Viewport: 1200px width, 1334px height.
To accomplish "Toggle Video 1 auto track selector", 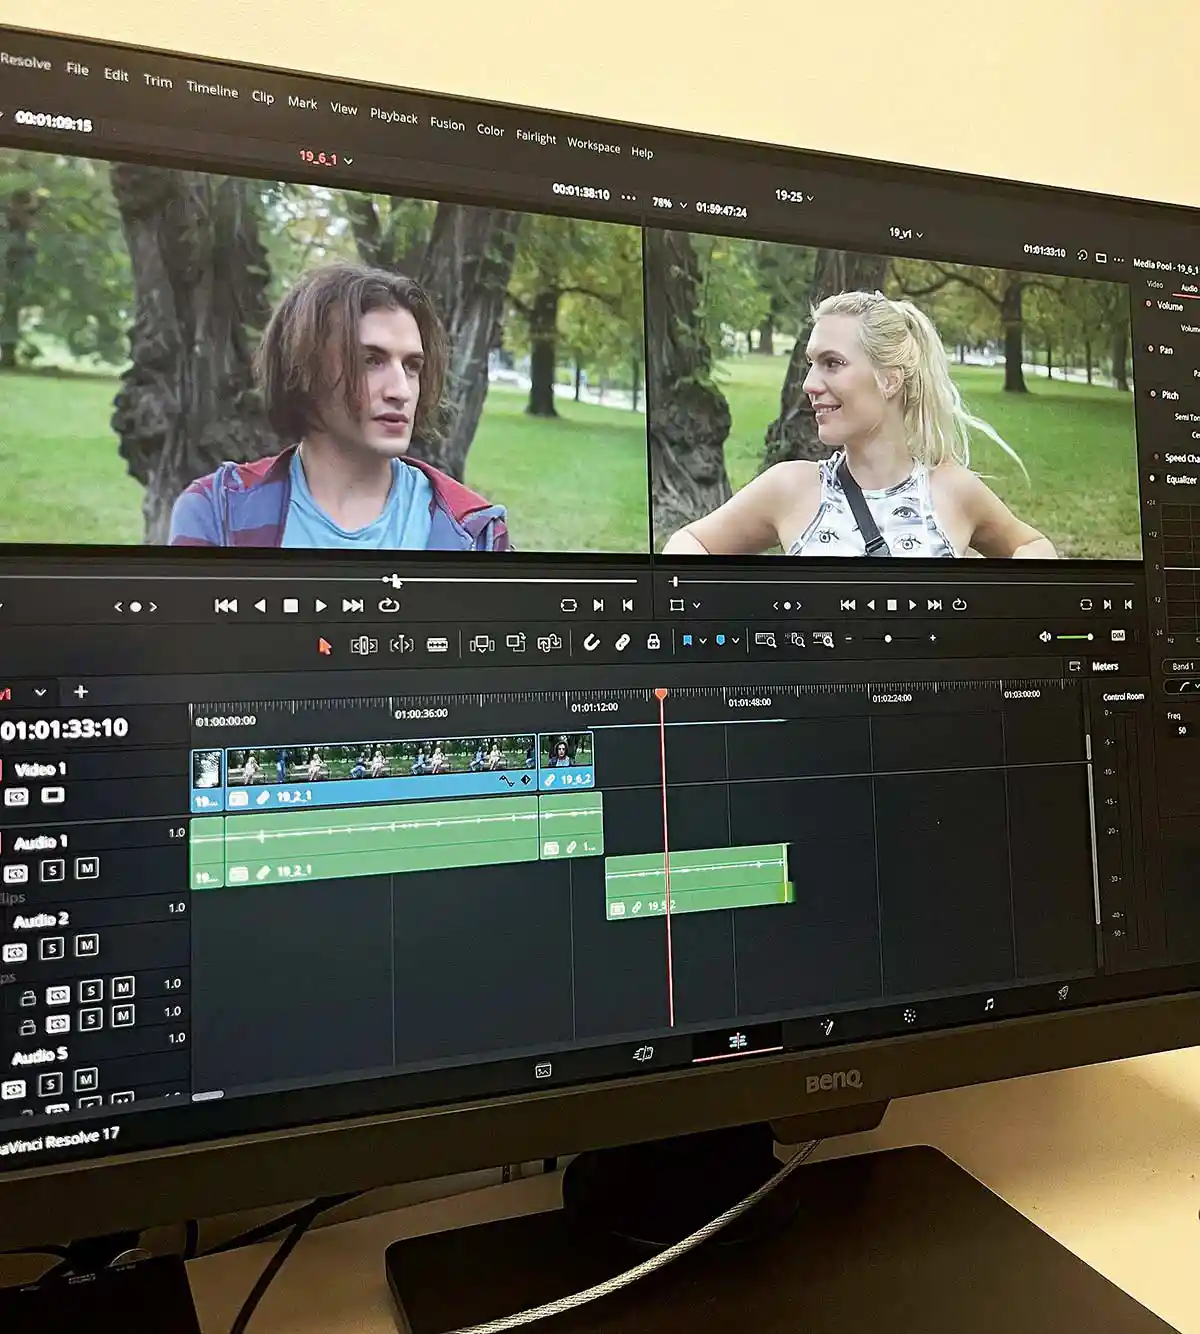I will pyautogui.click(x=17, y=797).
